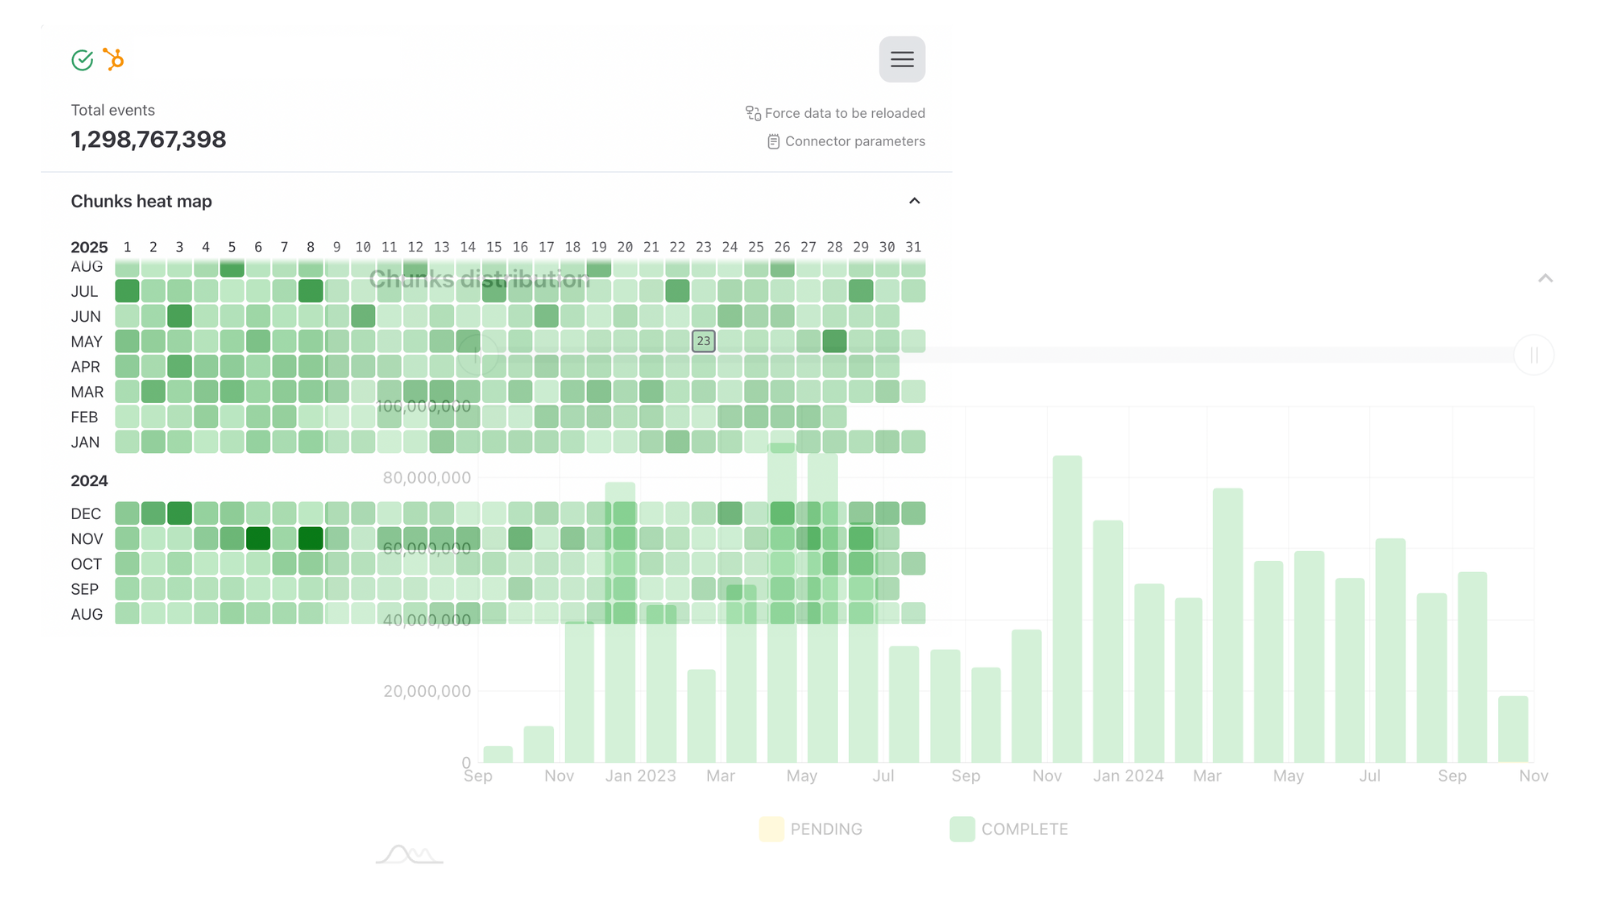Click the selected day 23 marker in May
The image size is (1600, 900).
tap(703, 341)
